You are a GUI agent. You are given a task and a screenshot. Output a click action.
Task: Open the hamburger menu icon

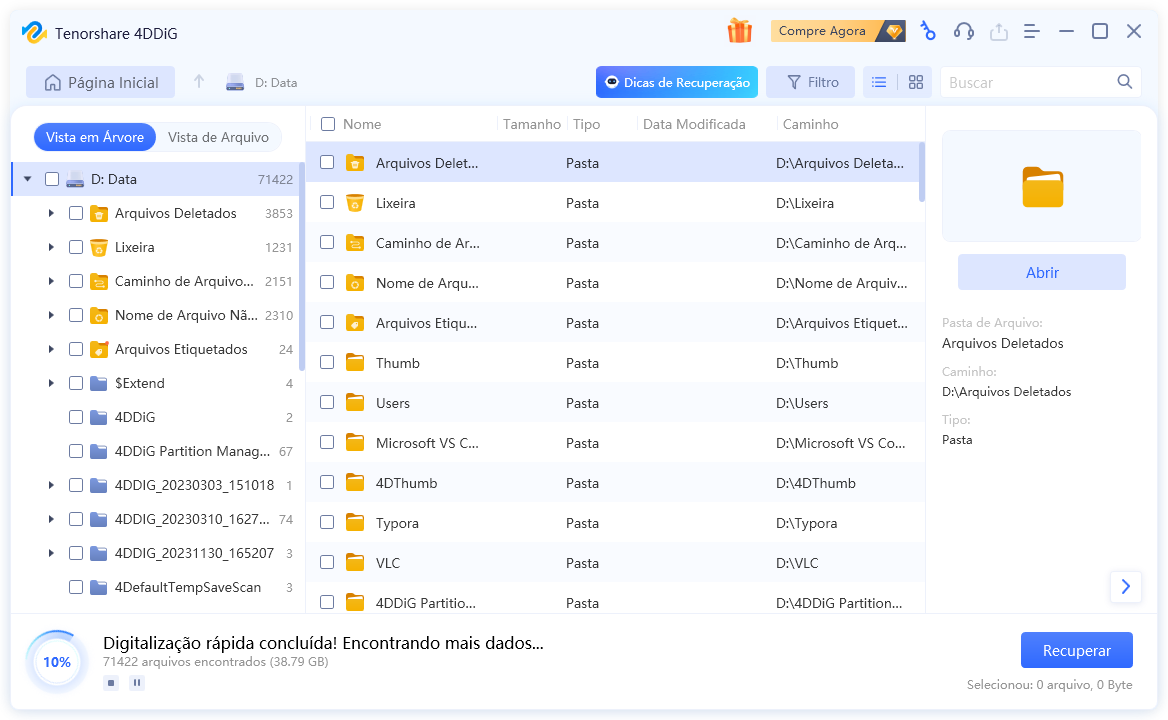[1032, 31]
